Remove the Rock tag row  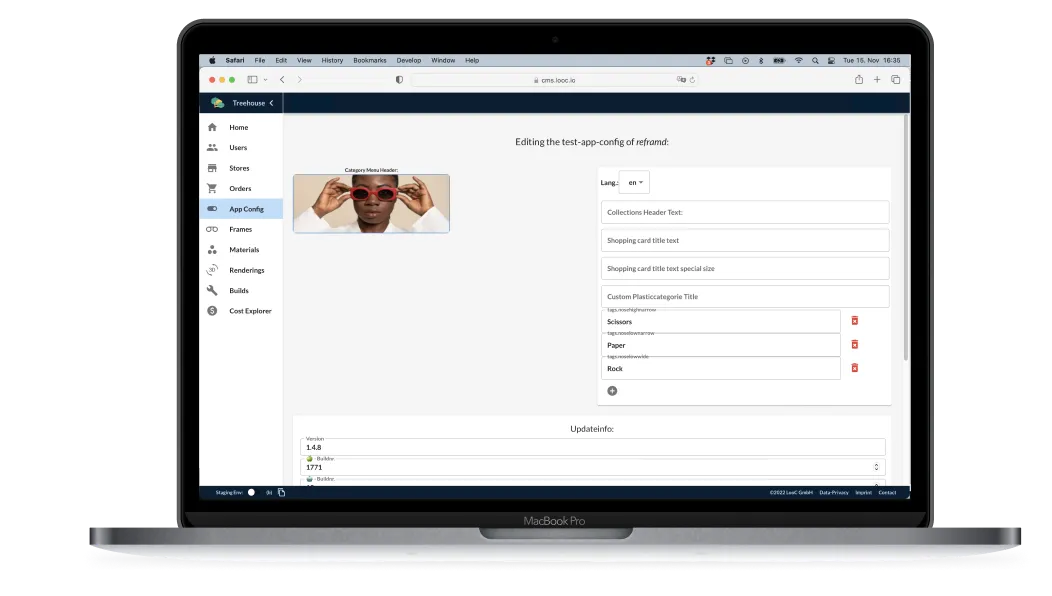tap(855, 368)
